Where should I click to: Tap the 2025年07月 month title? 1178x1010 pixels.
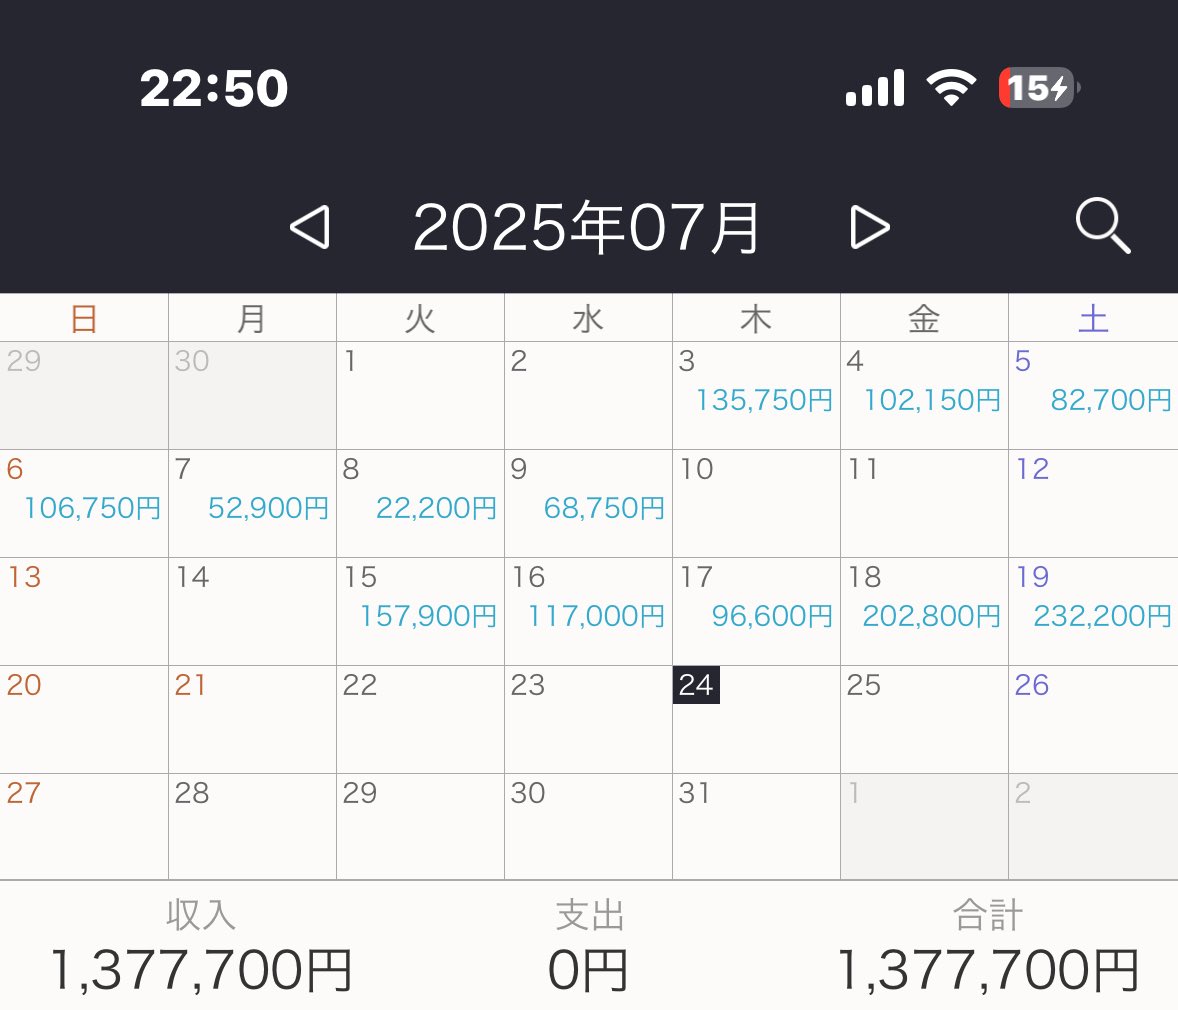(586, 227)
